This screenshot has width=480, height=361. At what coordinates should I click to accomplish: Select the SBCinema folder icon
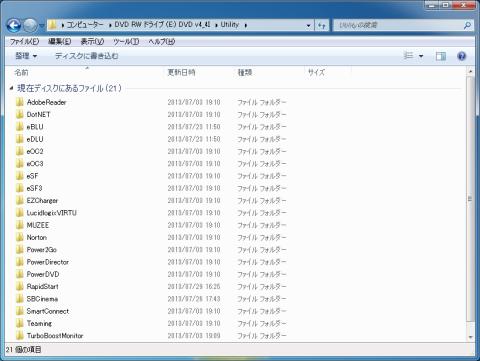click(20, 299)
